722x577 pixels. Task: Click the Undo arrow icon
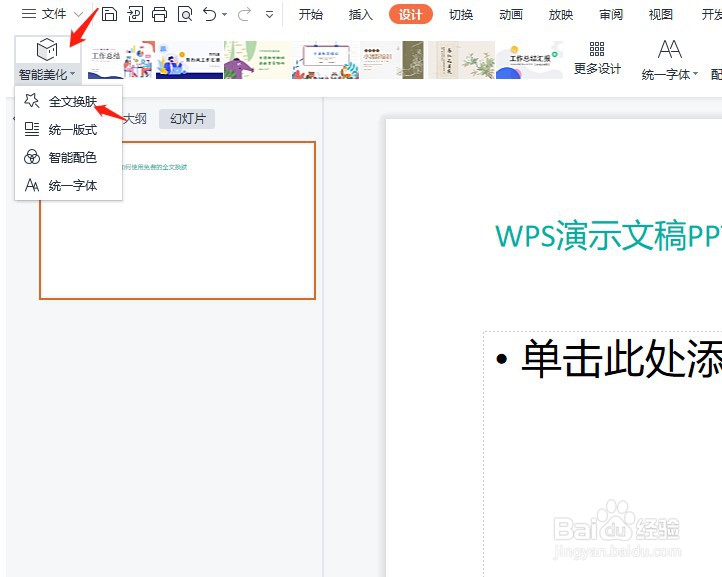point(210,14)
